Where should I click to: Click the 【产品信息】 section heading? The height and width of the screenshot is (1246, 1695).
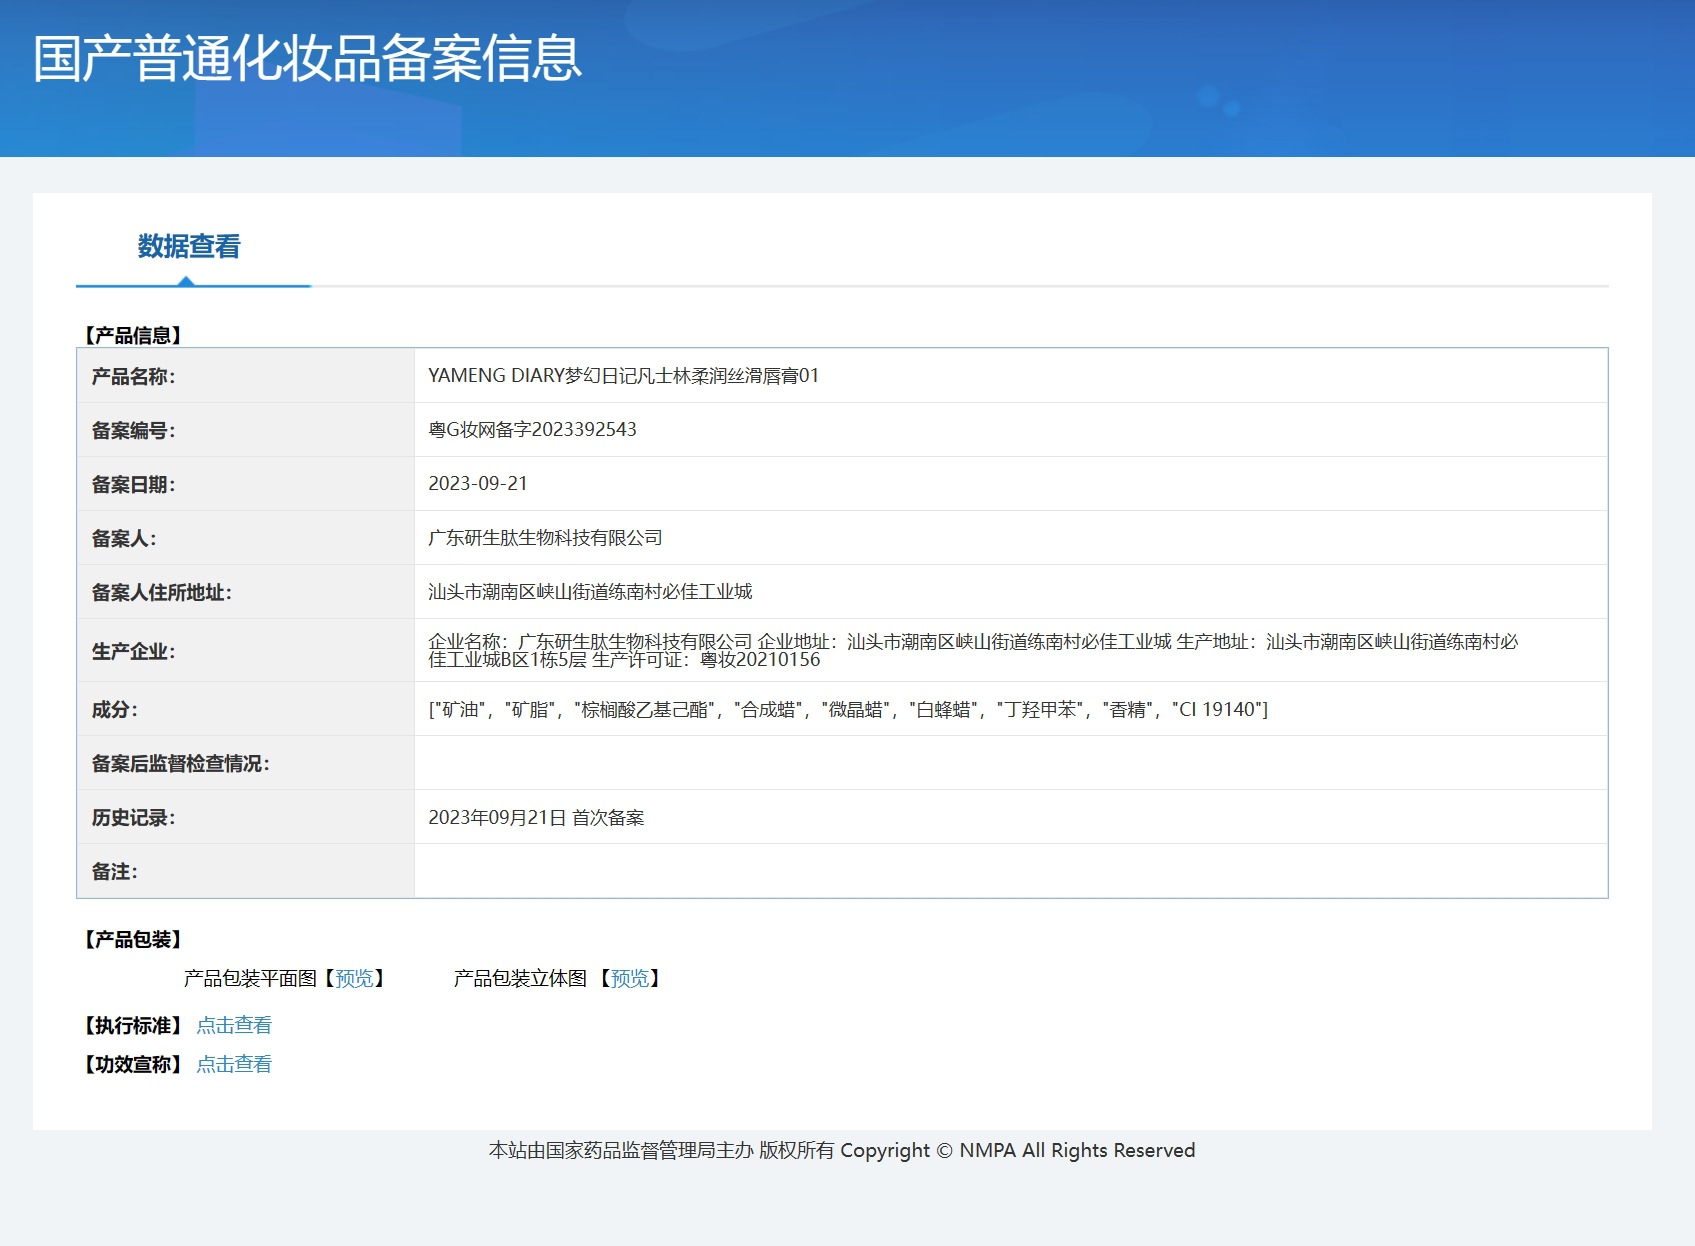coord(133,335)
